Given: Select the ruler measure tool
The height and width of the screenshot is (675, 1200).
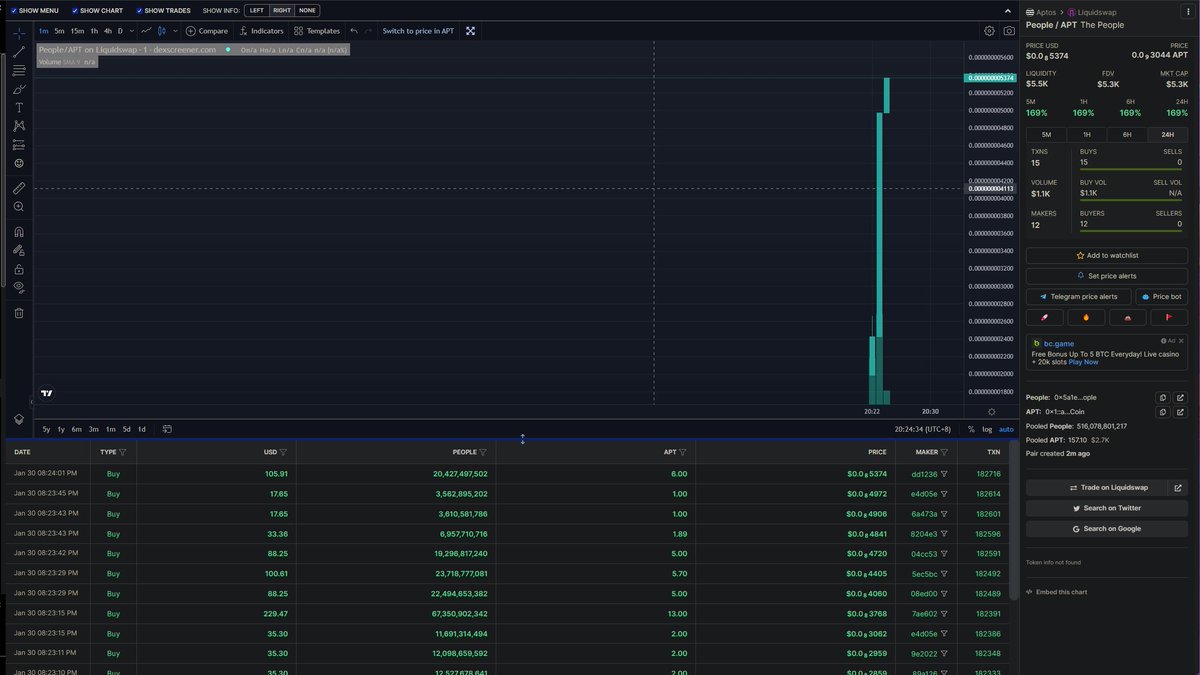Looking at the screenshot, I should [19, 188].
